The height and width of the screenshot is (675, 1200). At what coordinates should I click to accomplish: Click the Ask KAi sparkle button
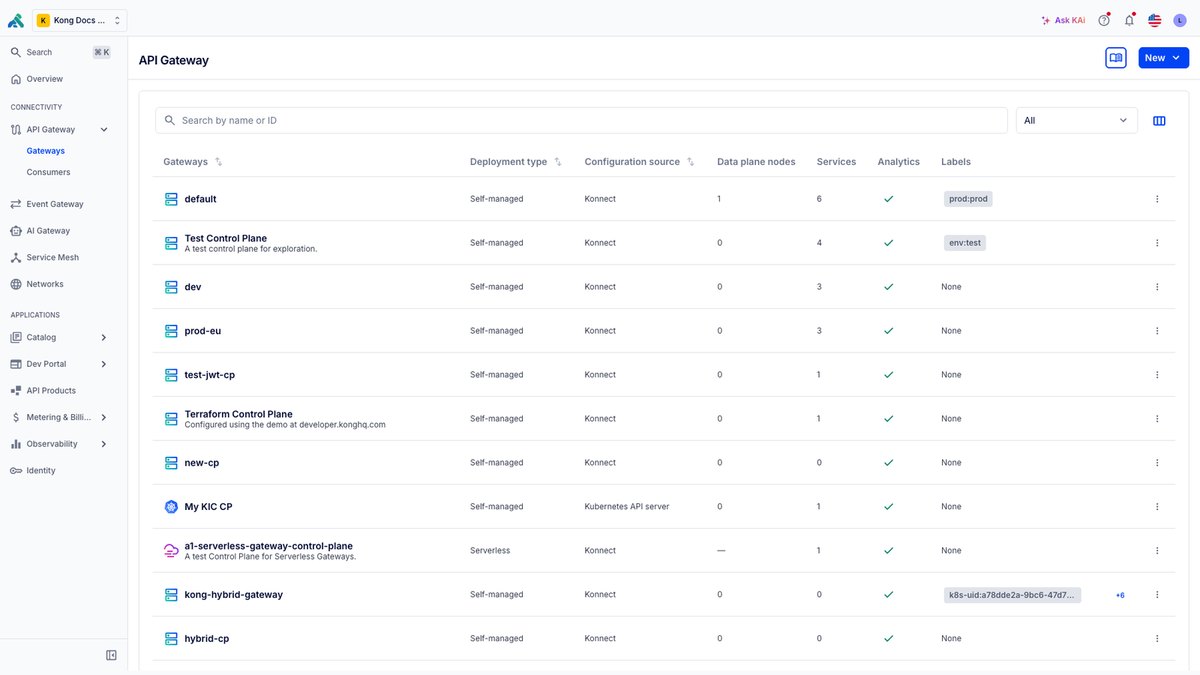[x=1063, y=20]
